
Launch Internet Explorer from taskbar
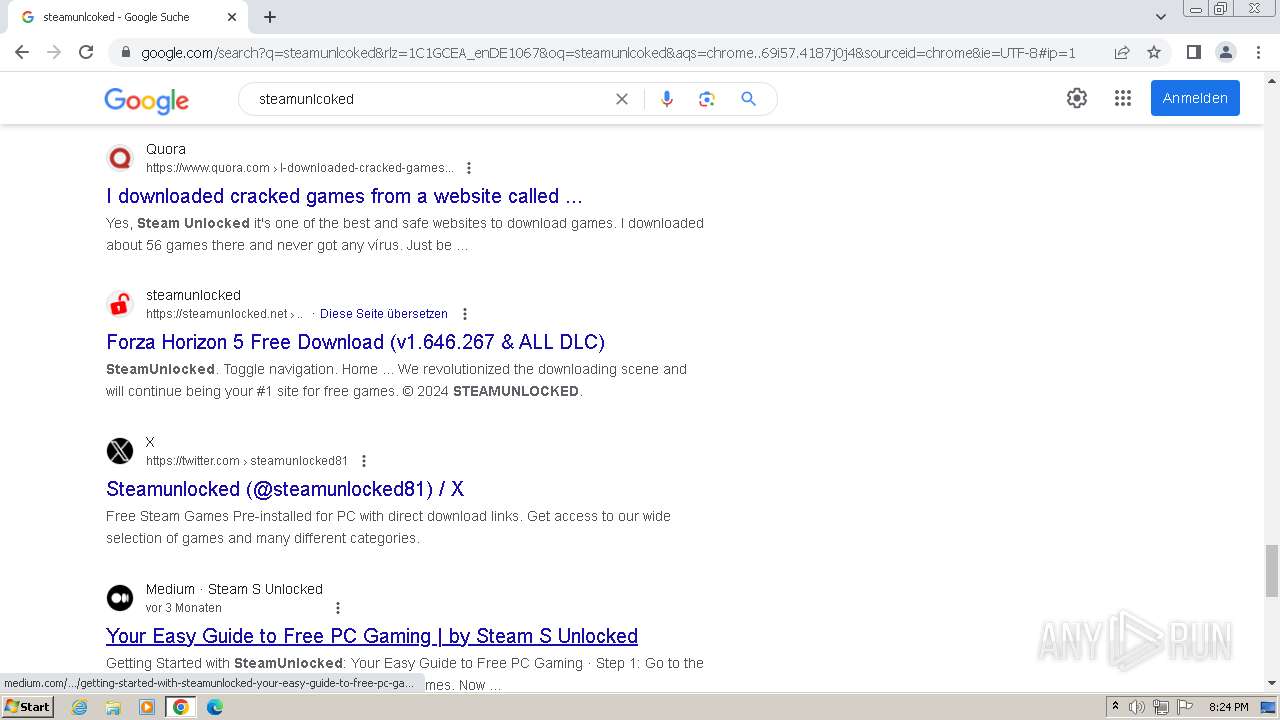pyautogui.click(x=80, y=707)
